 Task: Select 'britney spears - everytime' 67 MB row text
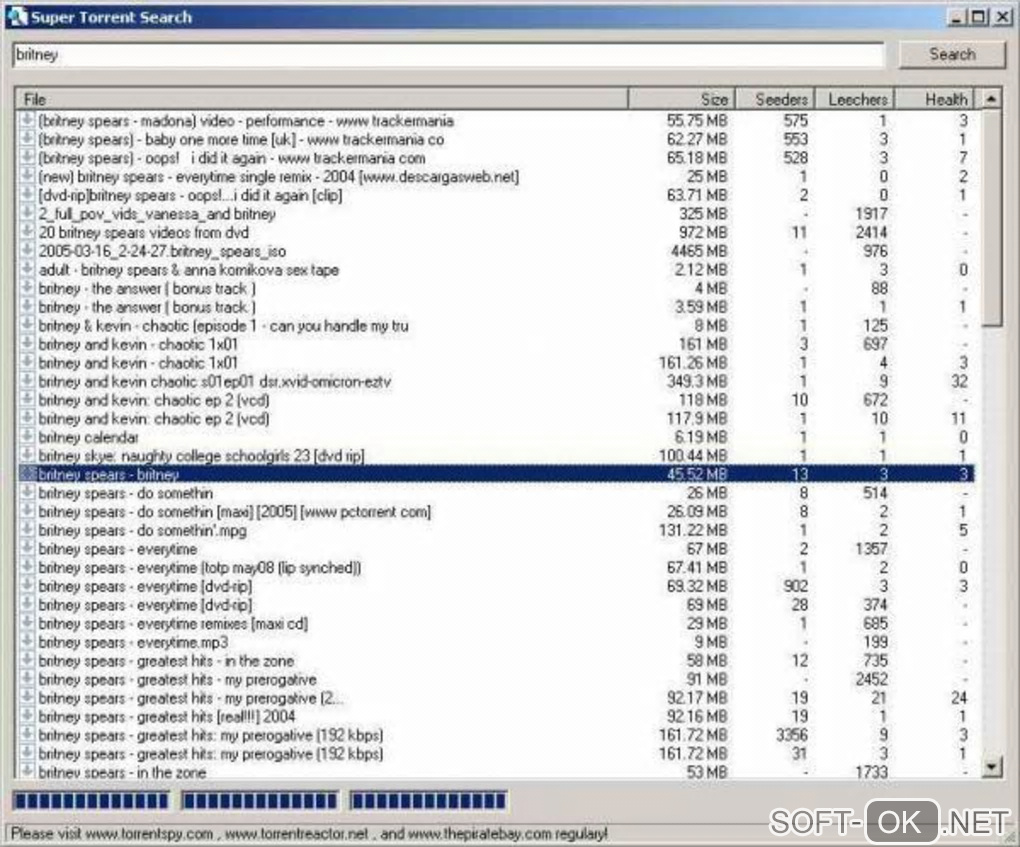(x=117, y=549)
